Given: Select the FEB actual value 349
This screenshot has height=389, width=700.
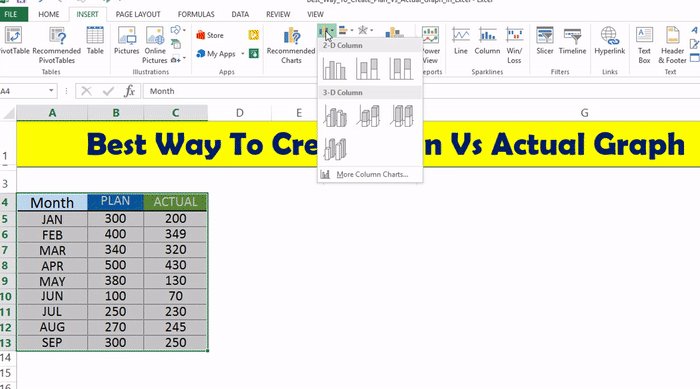Looking at the screenshot, I should (x=175, y=234).
